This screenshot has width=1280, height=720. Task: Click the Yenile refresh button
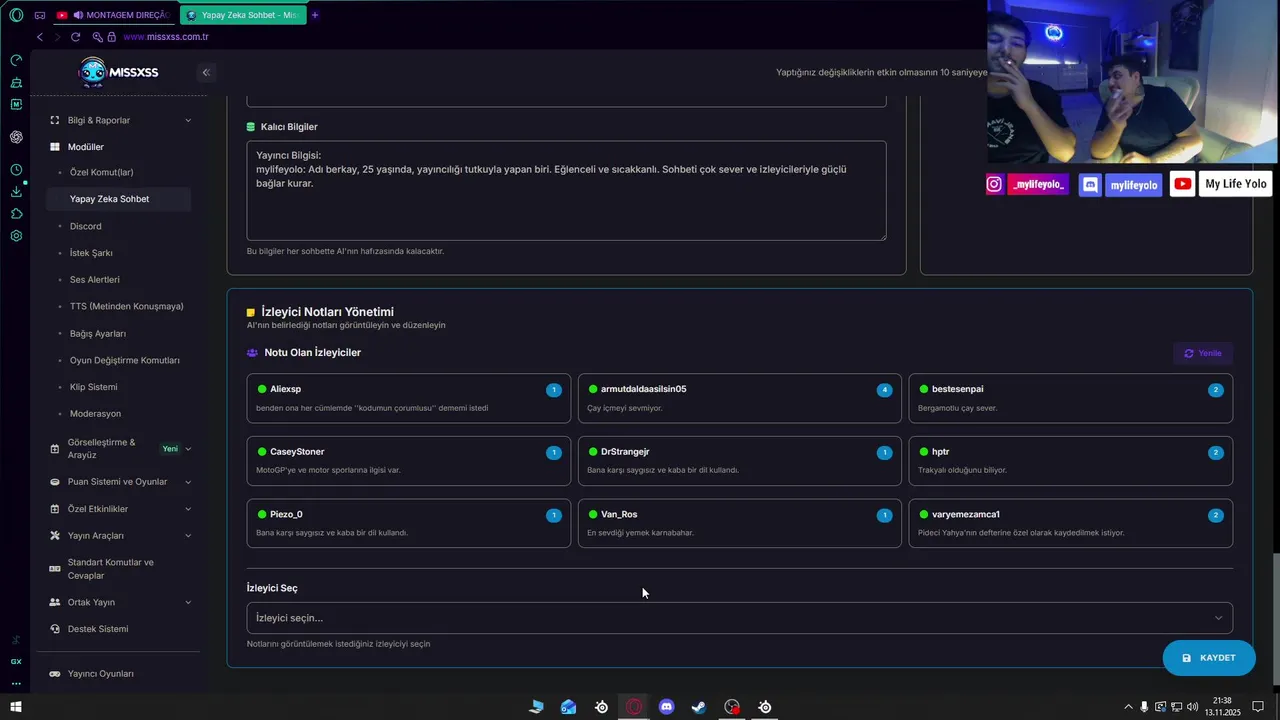click(1203, 353)
